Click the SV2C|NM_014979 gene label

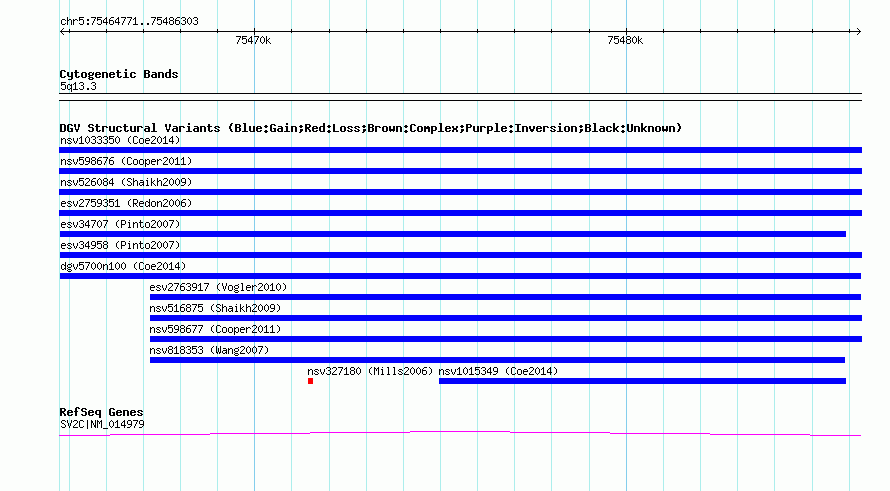[102, 424]
